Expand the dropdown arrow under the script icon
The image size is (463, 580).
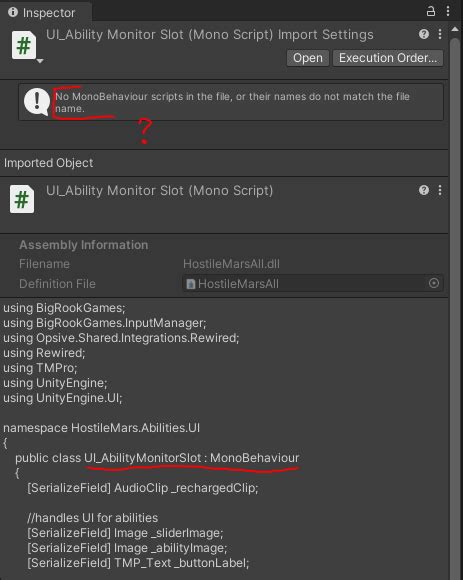40,61
